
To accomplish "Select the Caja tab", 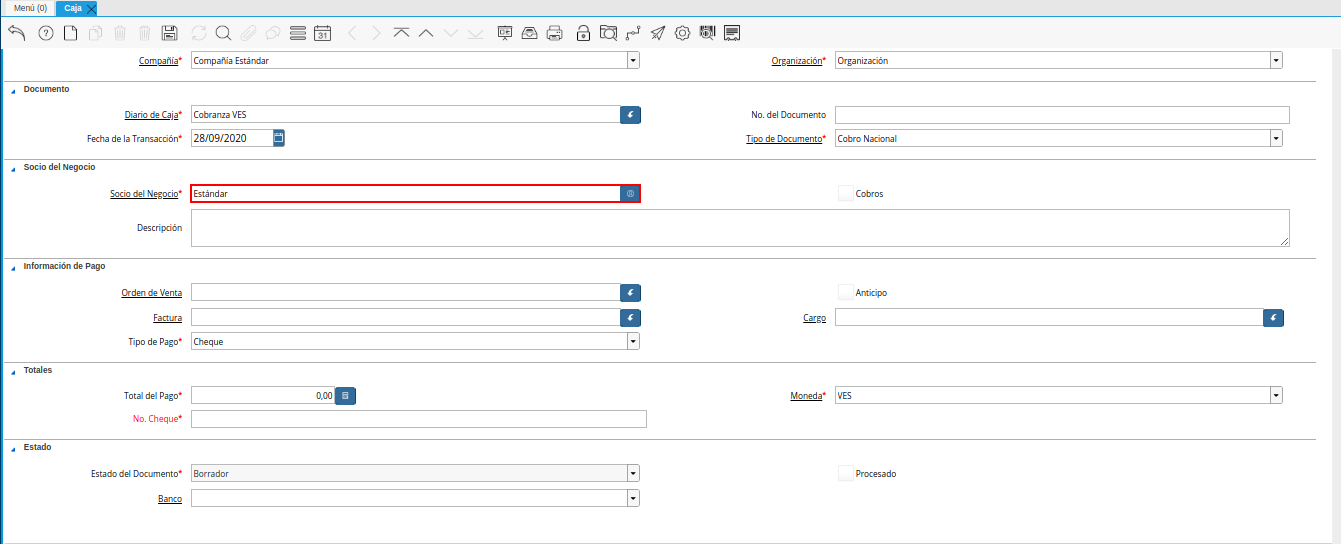I will [x=73, y=8].
